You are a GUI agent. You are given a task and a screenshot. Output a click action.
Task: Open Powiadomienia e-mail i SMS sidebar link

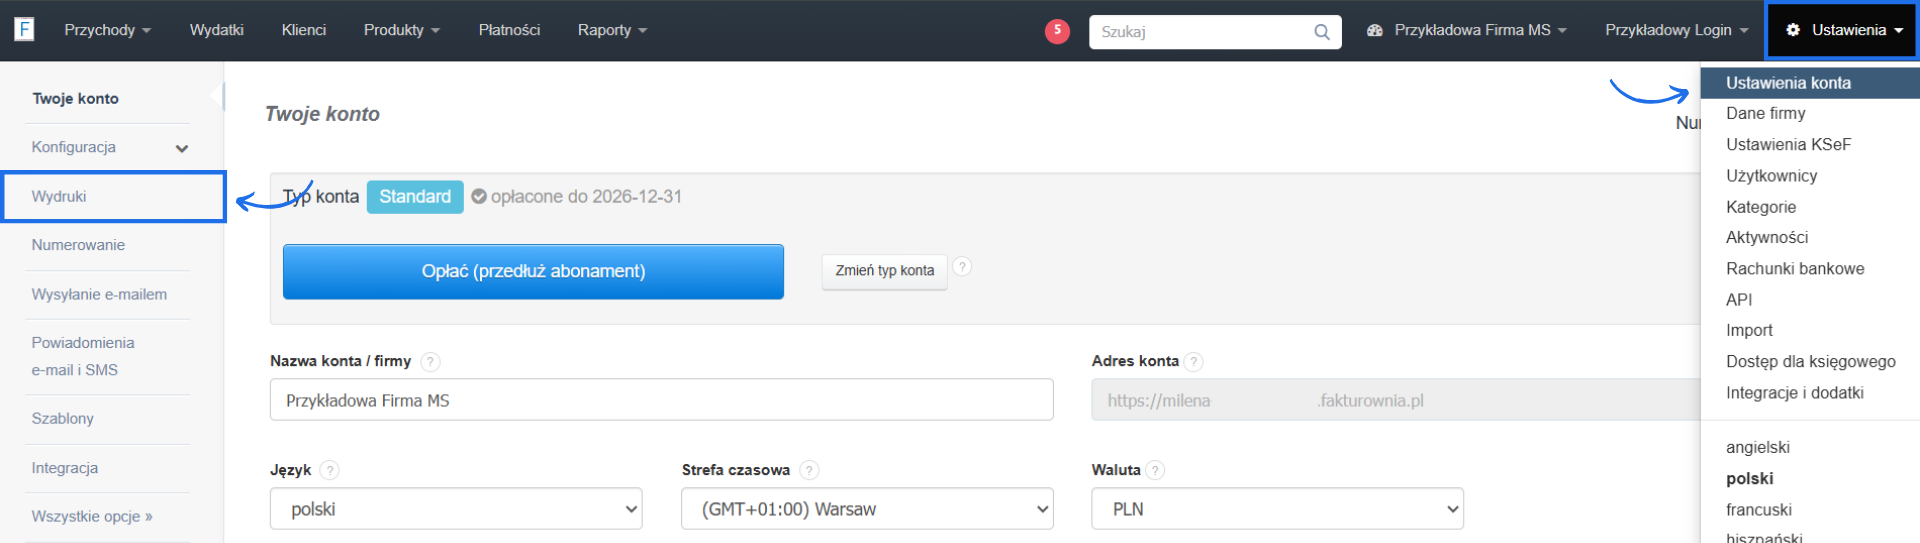point(83,356)
